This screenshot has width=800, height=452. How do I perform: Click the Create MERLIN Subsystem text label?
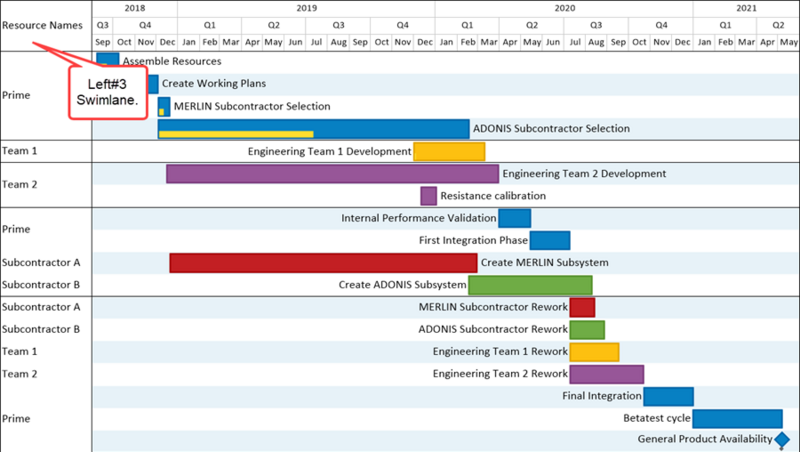[544, 263]
